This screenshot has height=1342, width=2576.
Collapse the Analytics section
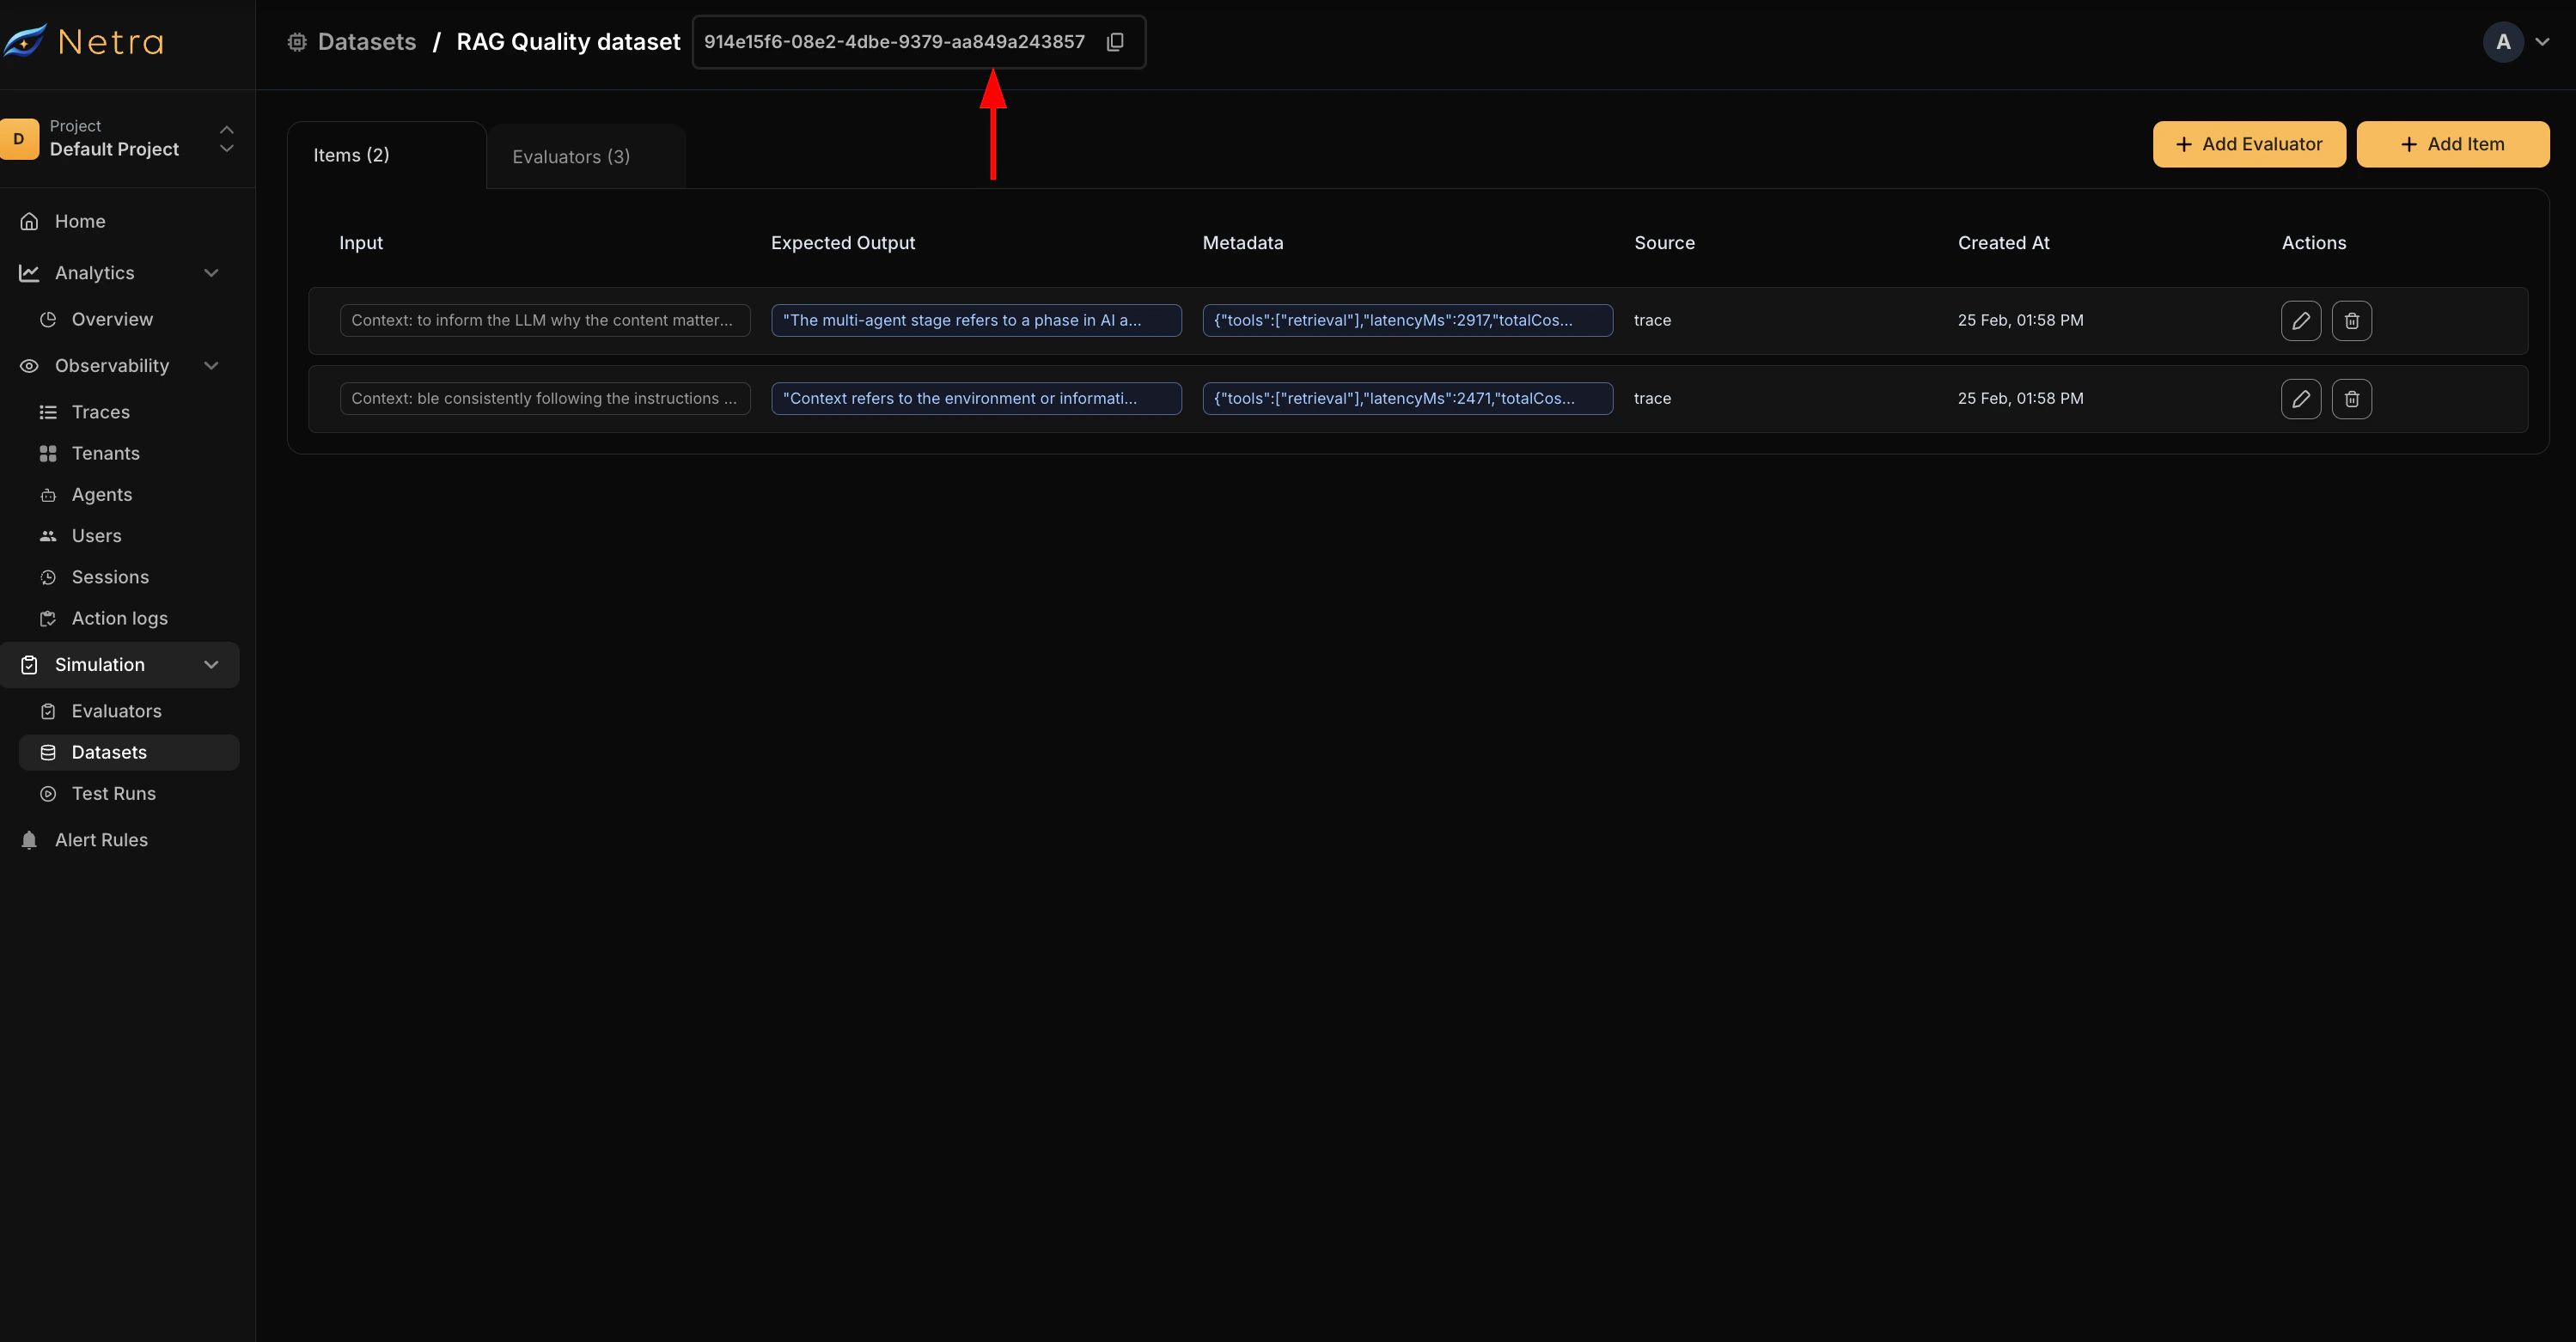[211, 273]
